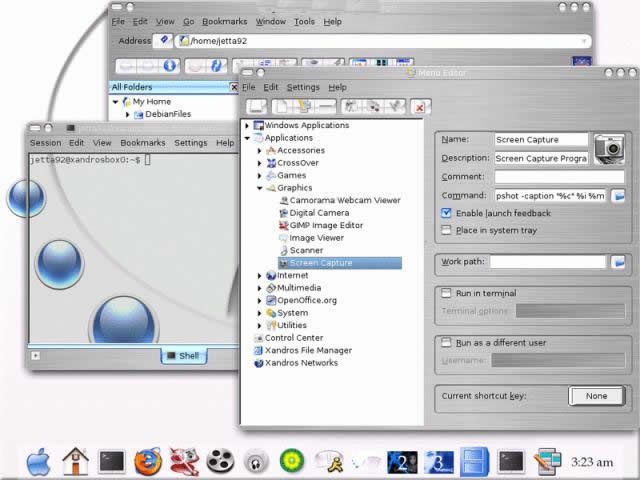Switch to desktop 3 in the dock pager
Viewport: 640px width, 480px height.
[439, 462]
